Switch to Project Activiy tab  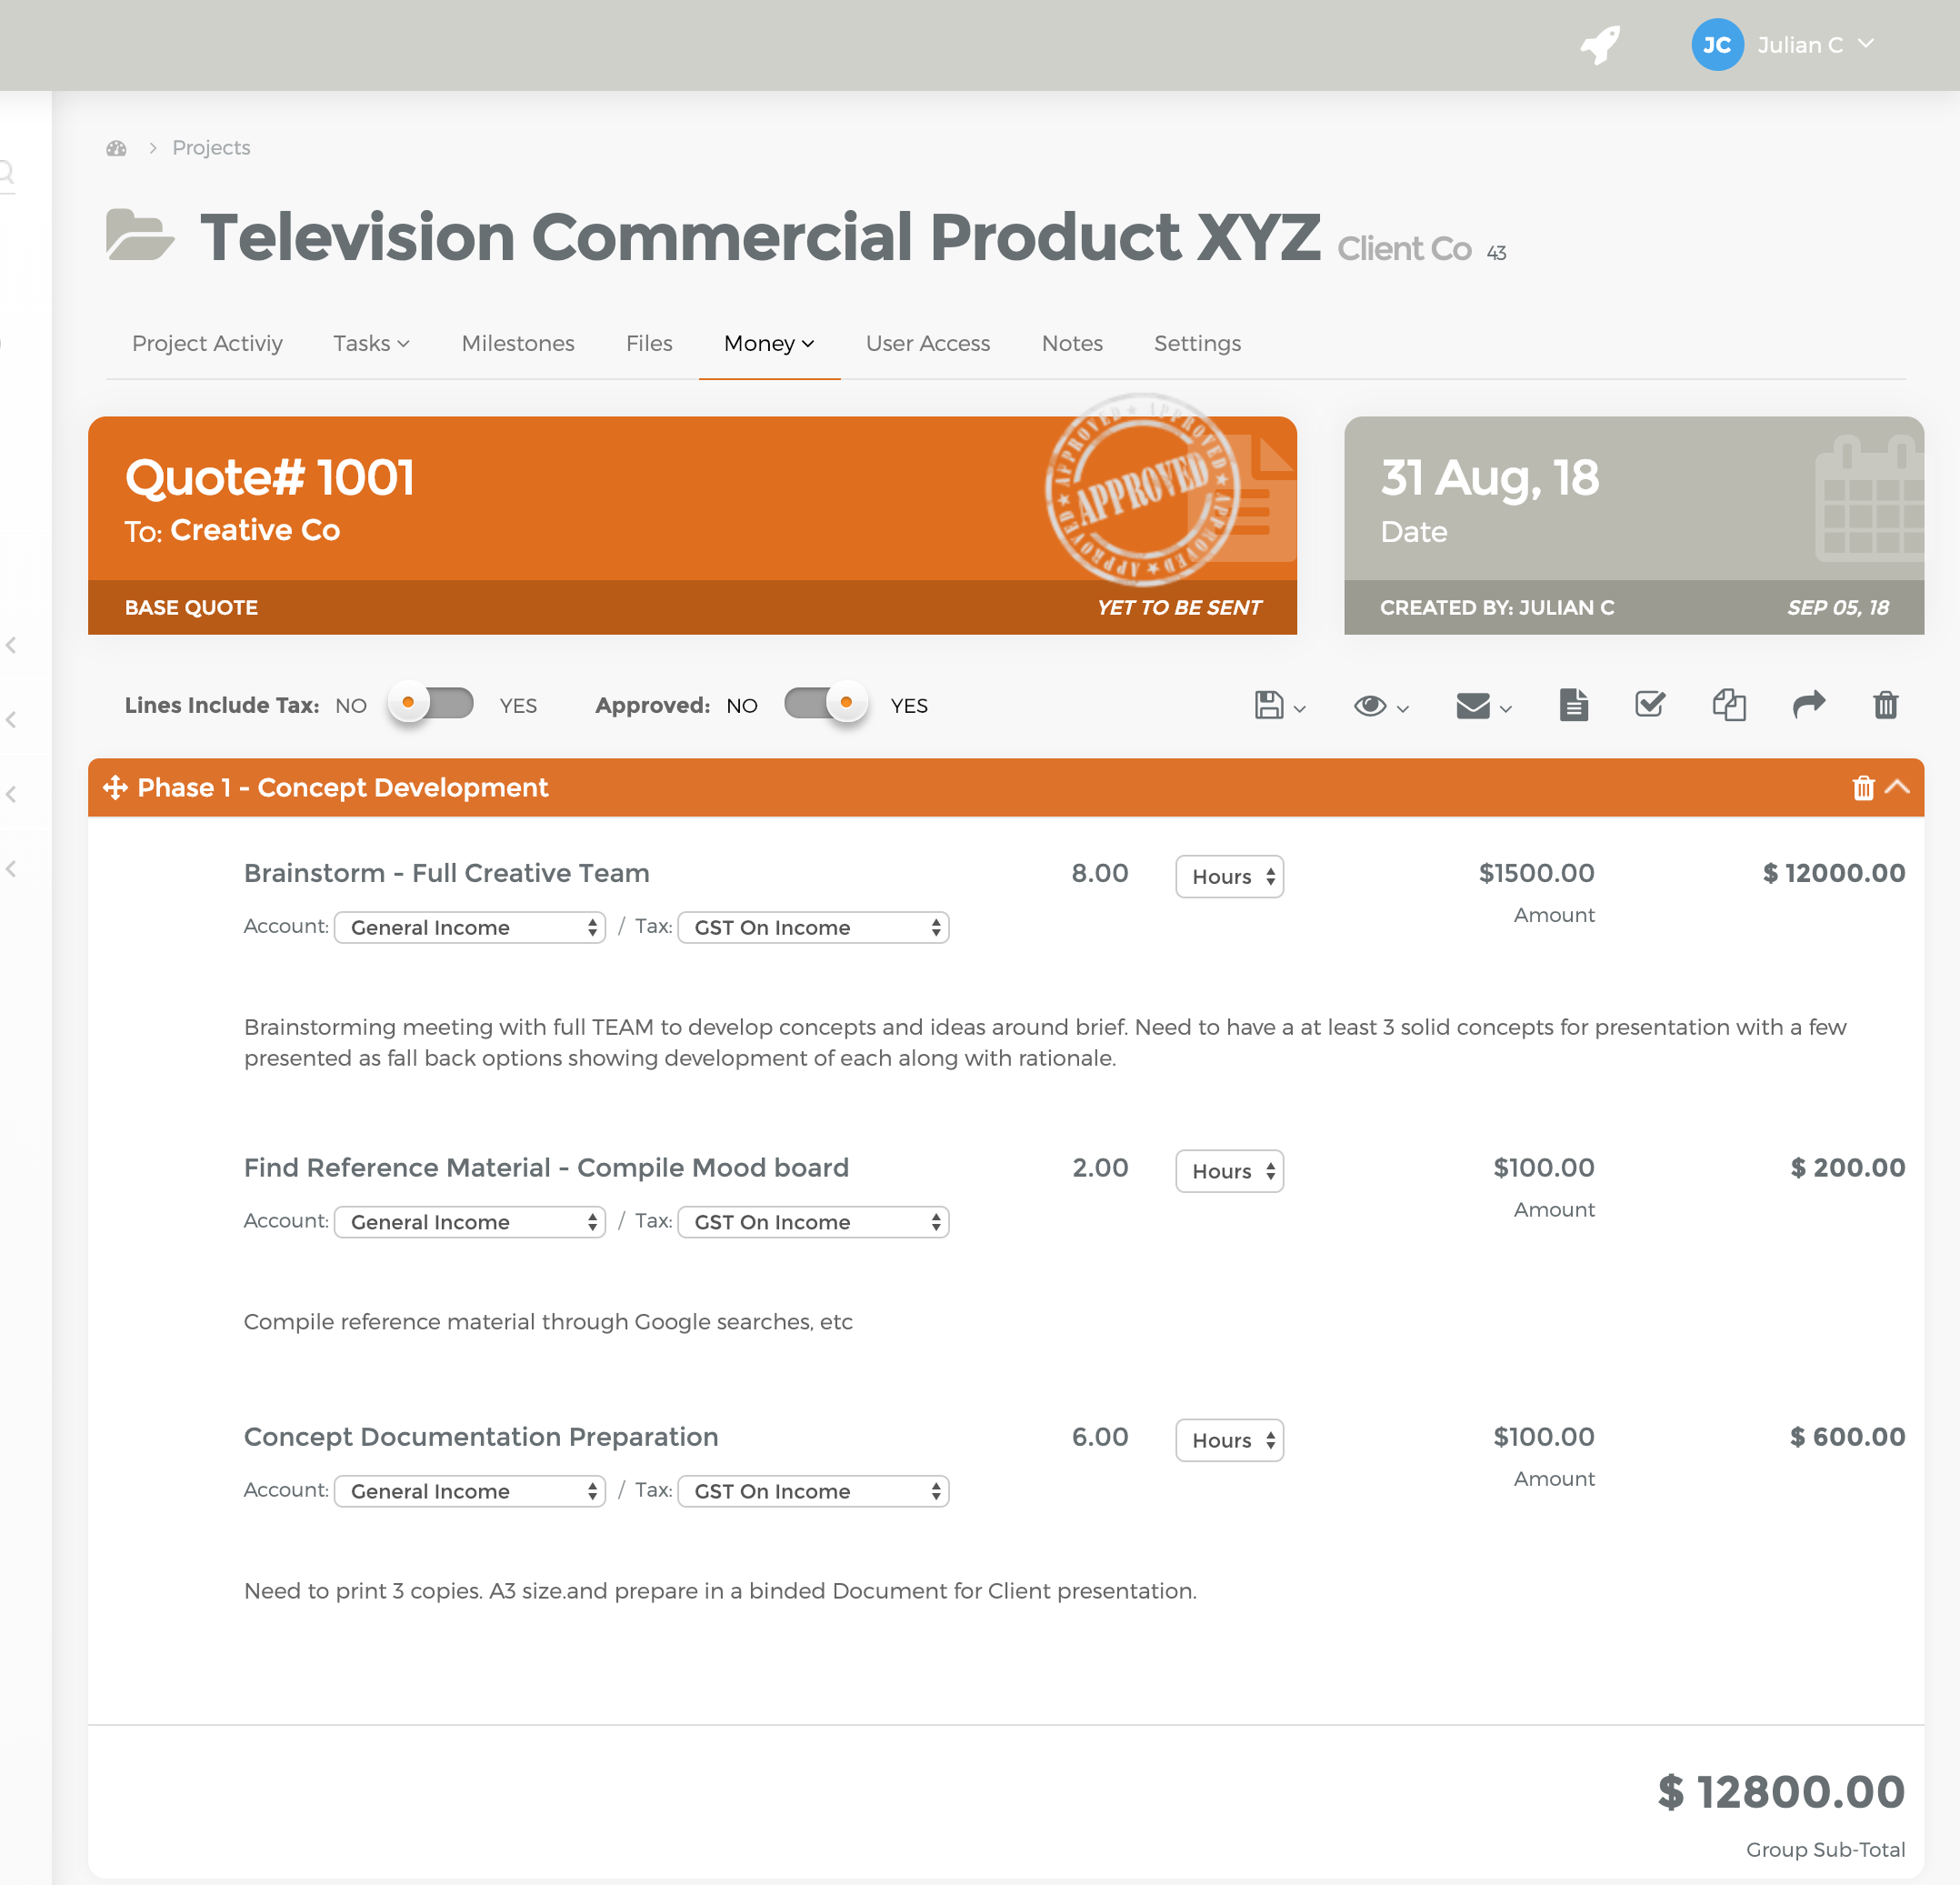click(x=207, y=343)
